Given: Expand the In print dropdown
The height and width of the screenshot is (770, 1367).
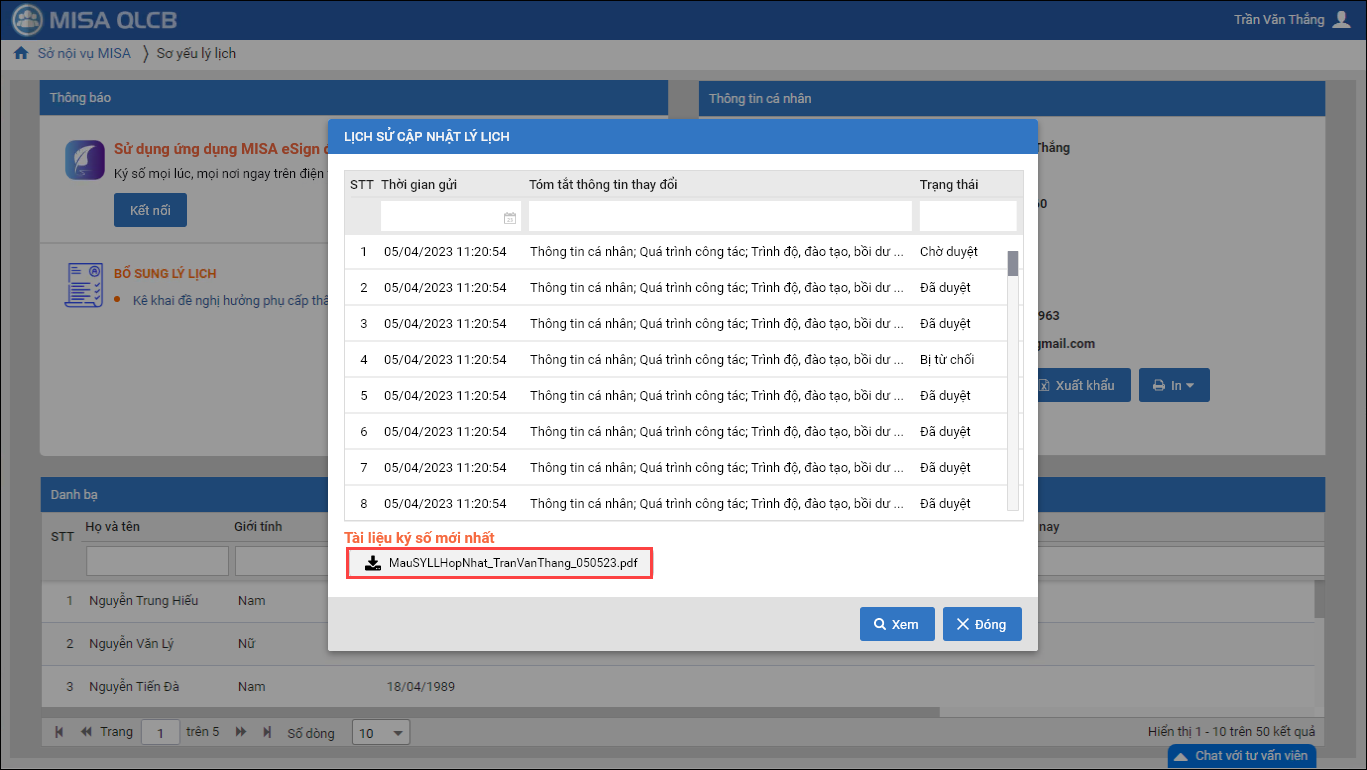Looking at the screenshot, I should (x=1174, y=385).
